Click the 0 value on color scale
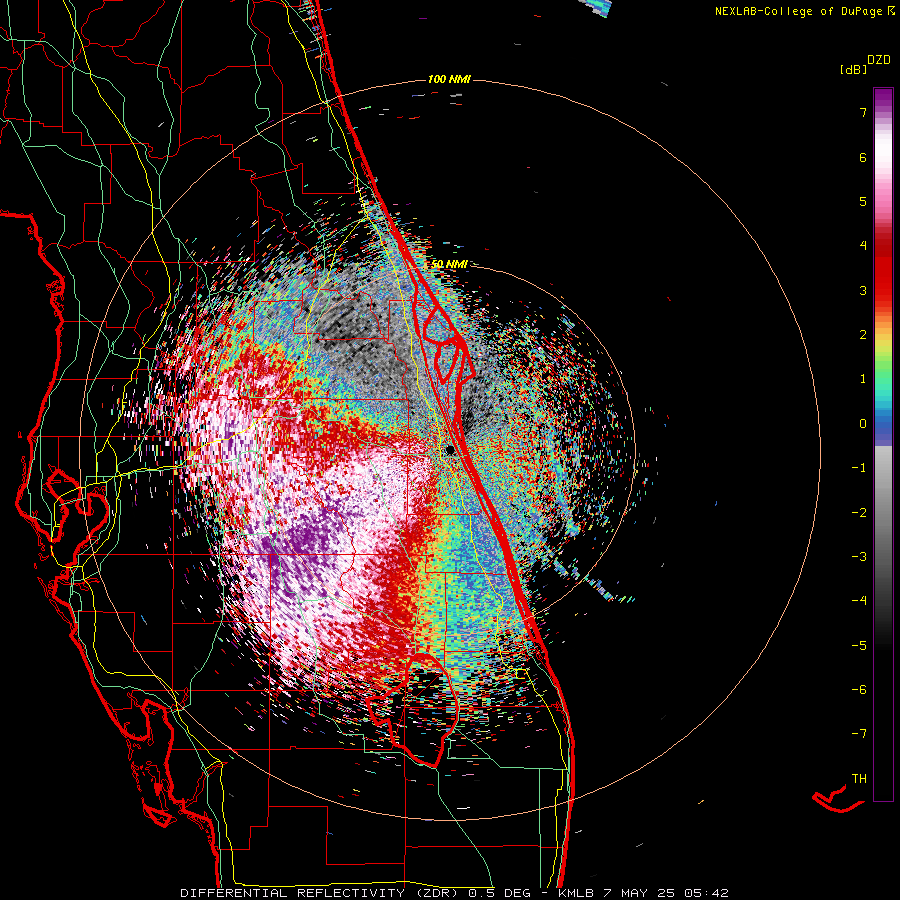 863,424
